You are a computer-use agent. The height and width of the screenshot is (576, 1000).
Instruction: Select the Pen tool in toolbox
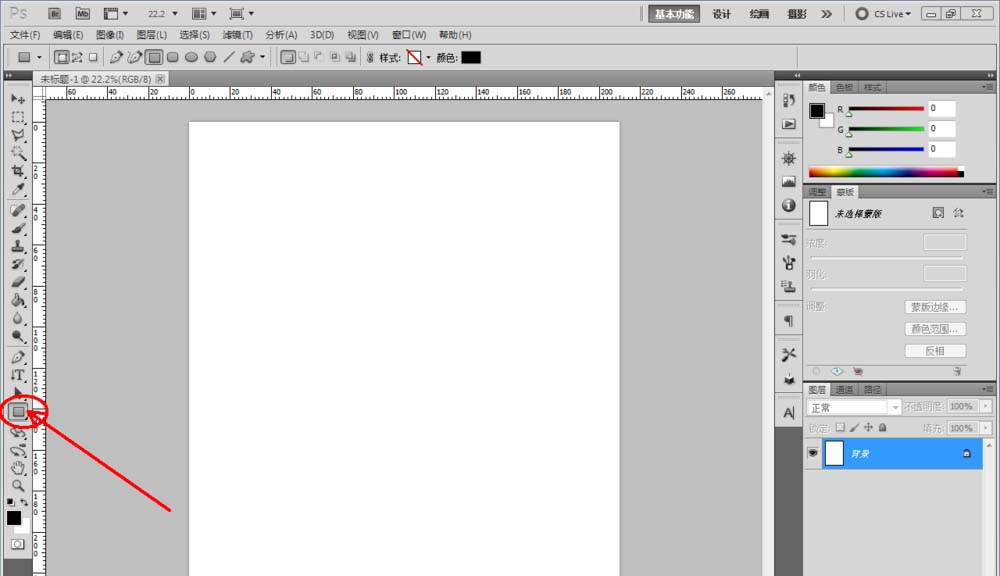[x=18, y=357]
